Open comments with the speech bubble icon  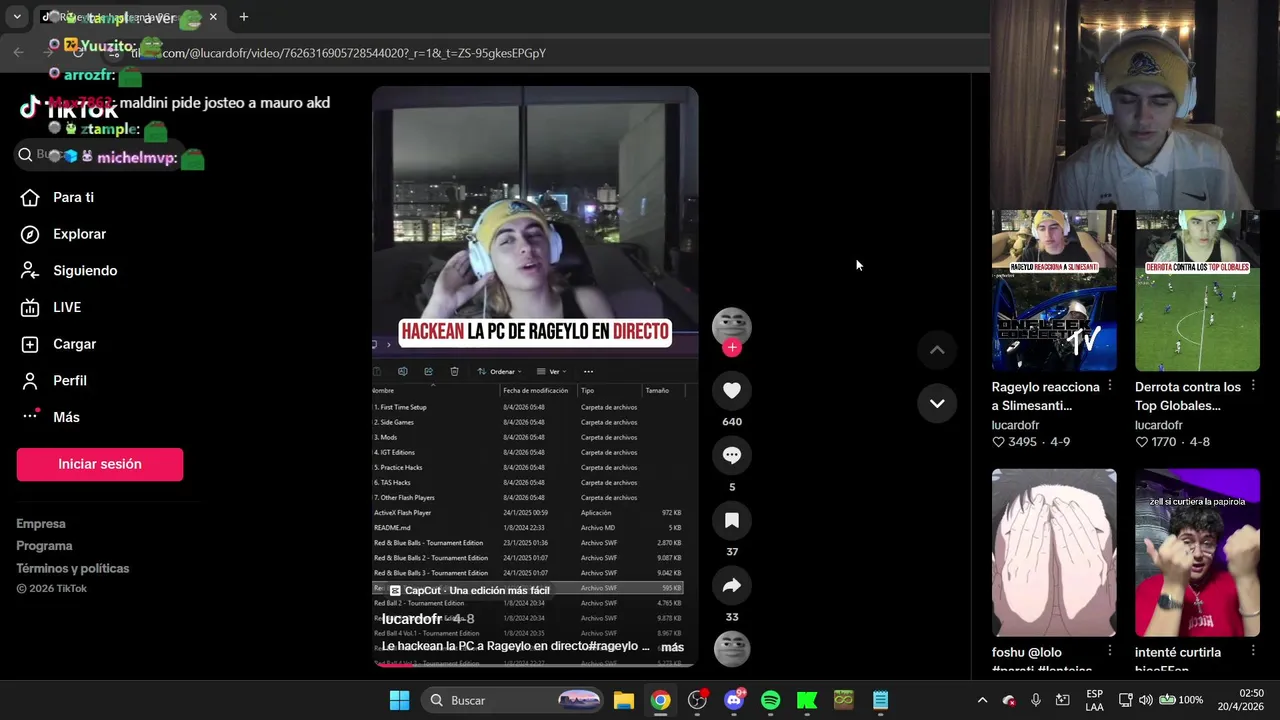pyautogui.click(x=732, y=456)
